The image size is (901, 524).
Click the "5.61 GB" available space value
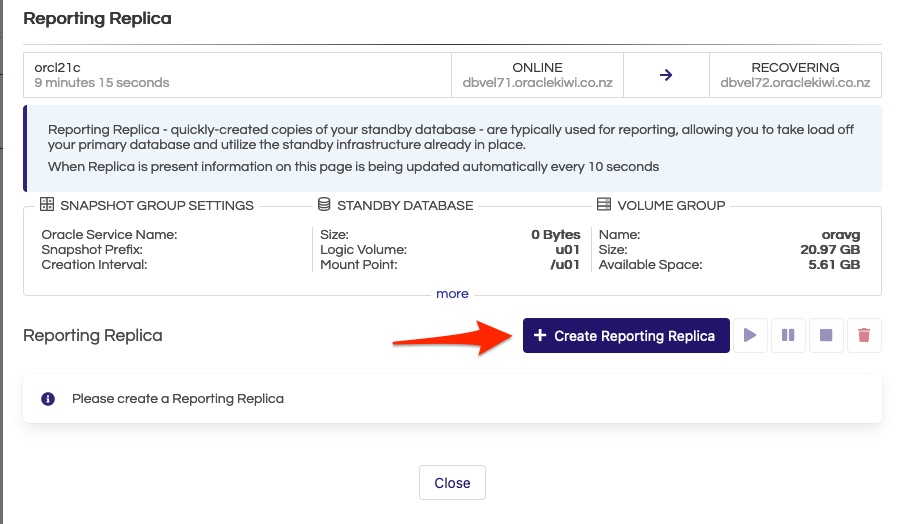[834, 264]
